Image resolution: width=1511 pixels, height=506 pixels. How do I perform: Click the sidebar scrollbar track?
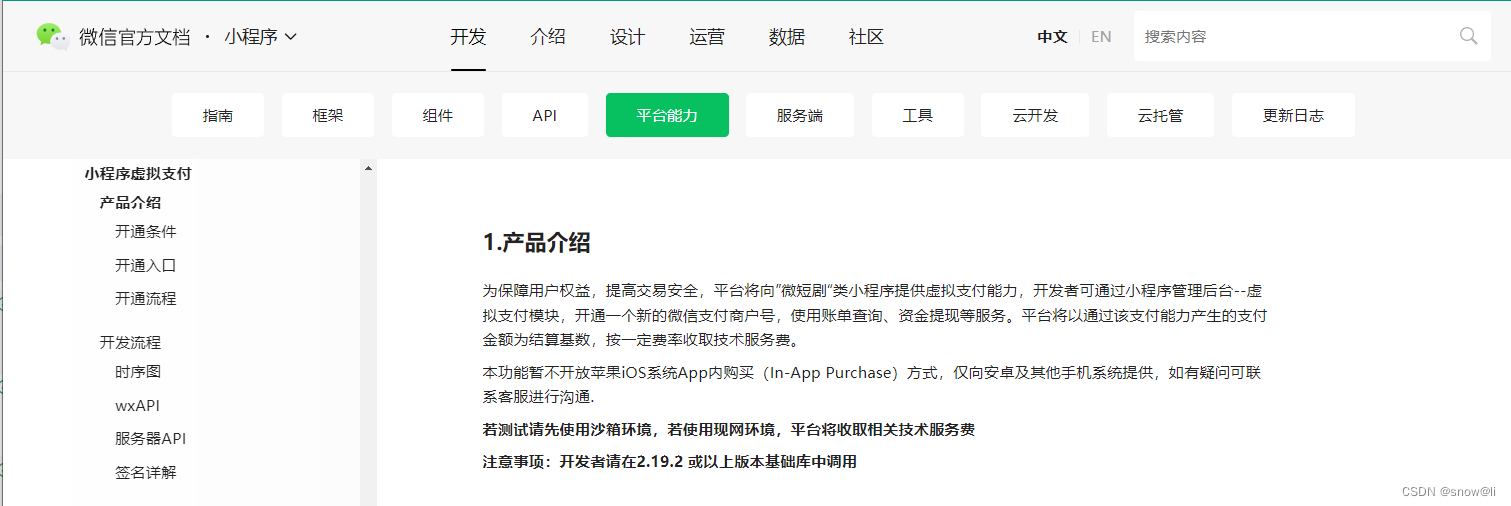pyautogui.click(x=368, y=340)
